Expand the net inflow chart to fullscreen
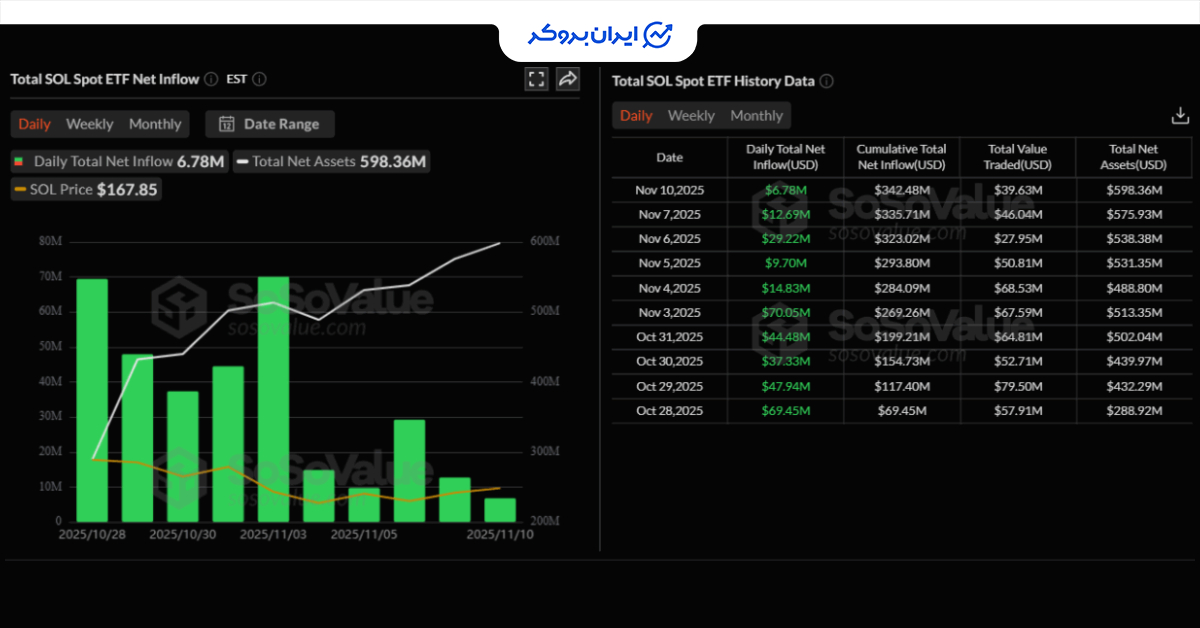The height and width of the screenshot is (628, 1200). 537,79
